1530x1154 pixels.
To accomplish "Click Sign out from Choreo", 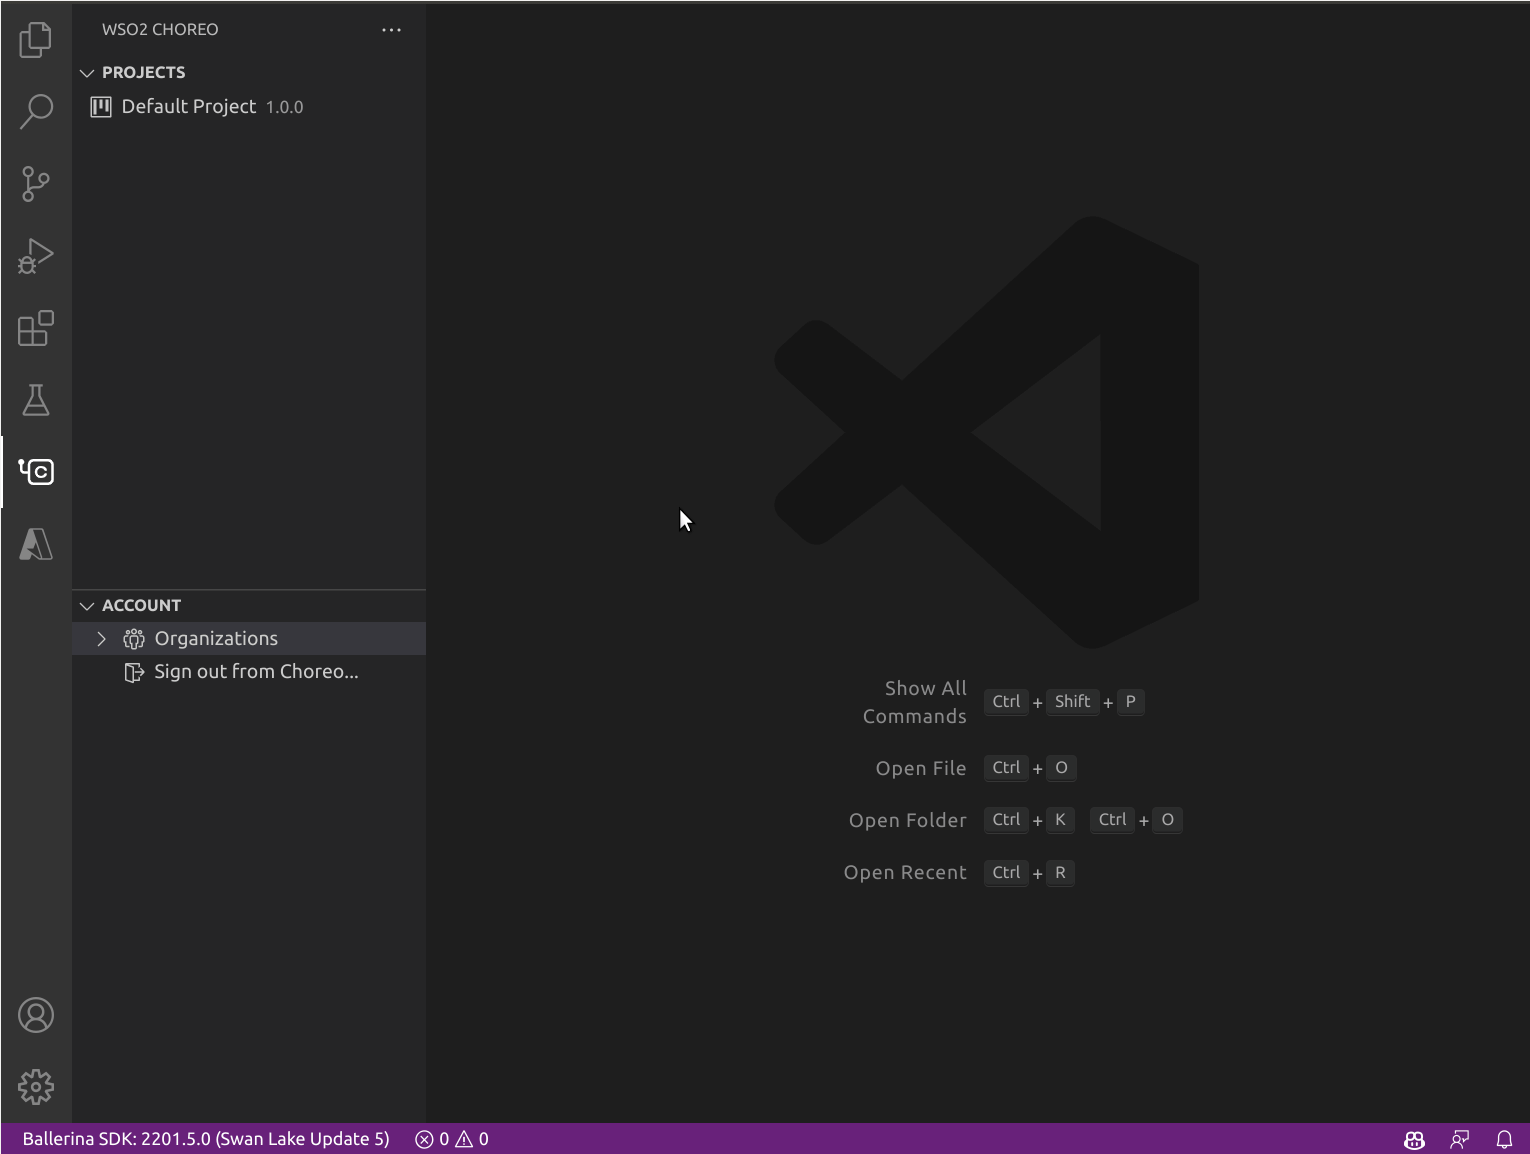I will click(x=249, y=672).
